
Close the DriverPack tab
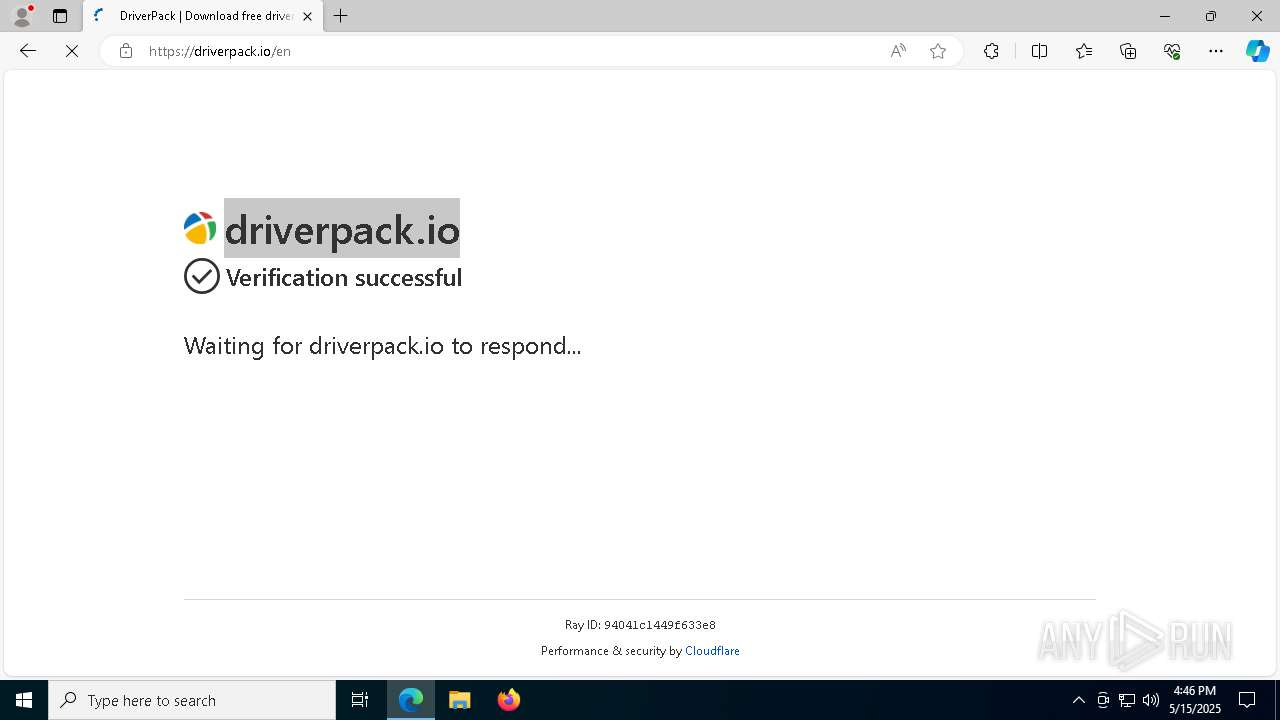click(x=307, y=16)
